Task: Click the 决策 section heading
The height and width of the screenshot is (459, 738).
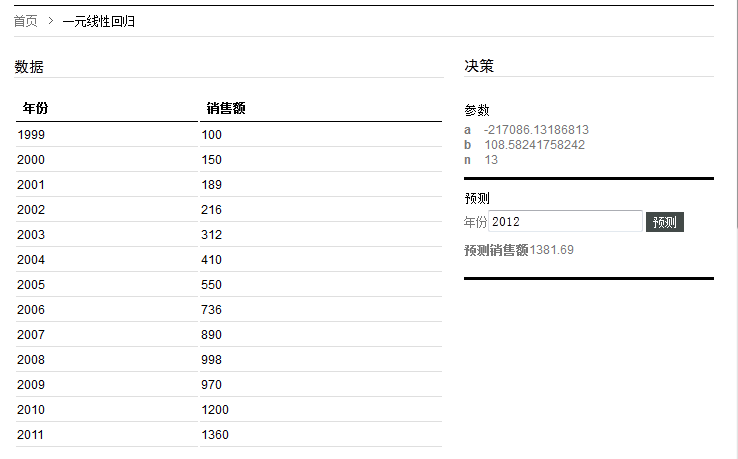Action: point(479,66)
